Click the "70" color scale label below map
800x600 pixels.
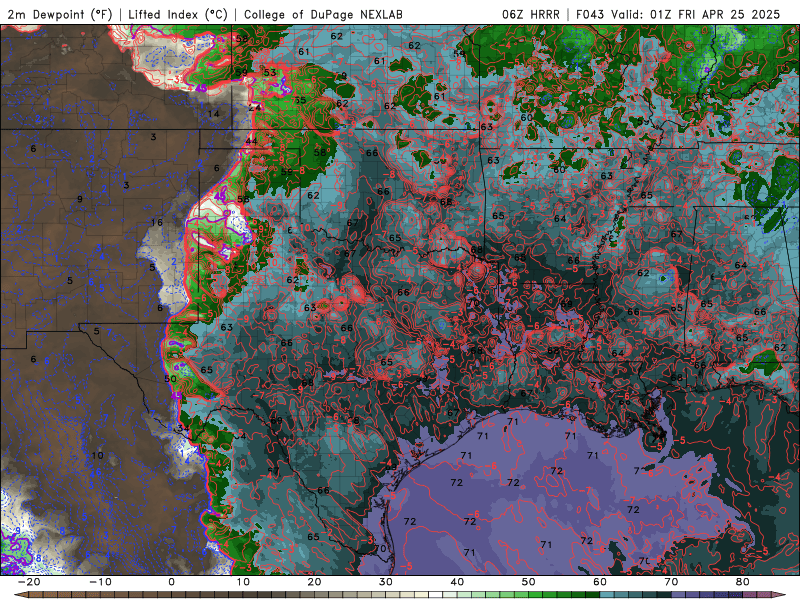671,582
